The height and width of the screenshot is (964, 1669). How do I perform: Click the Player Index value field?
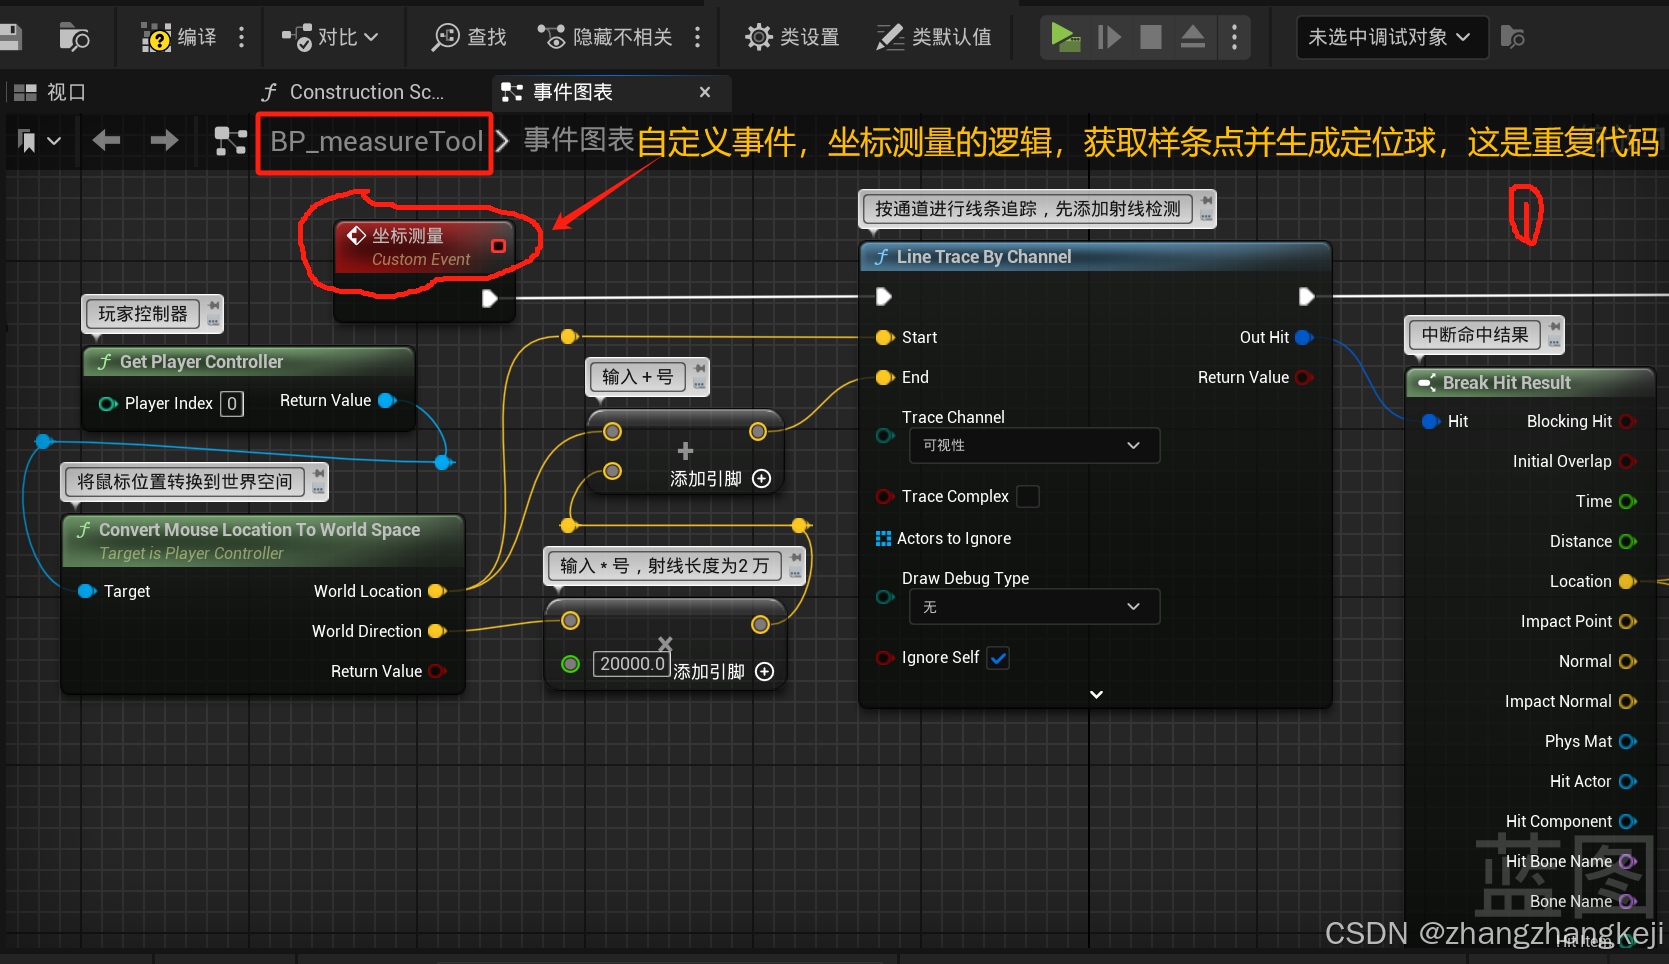232,404
